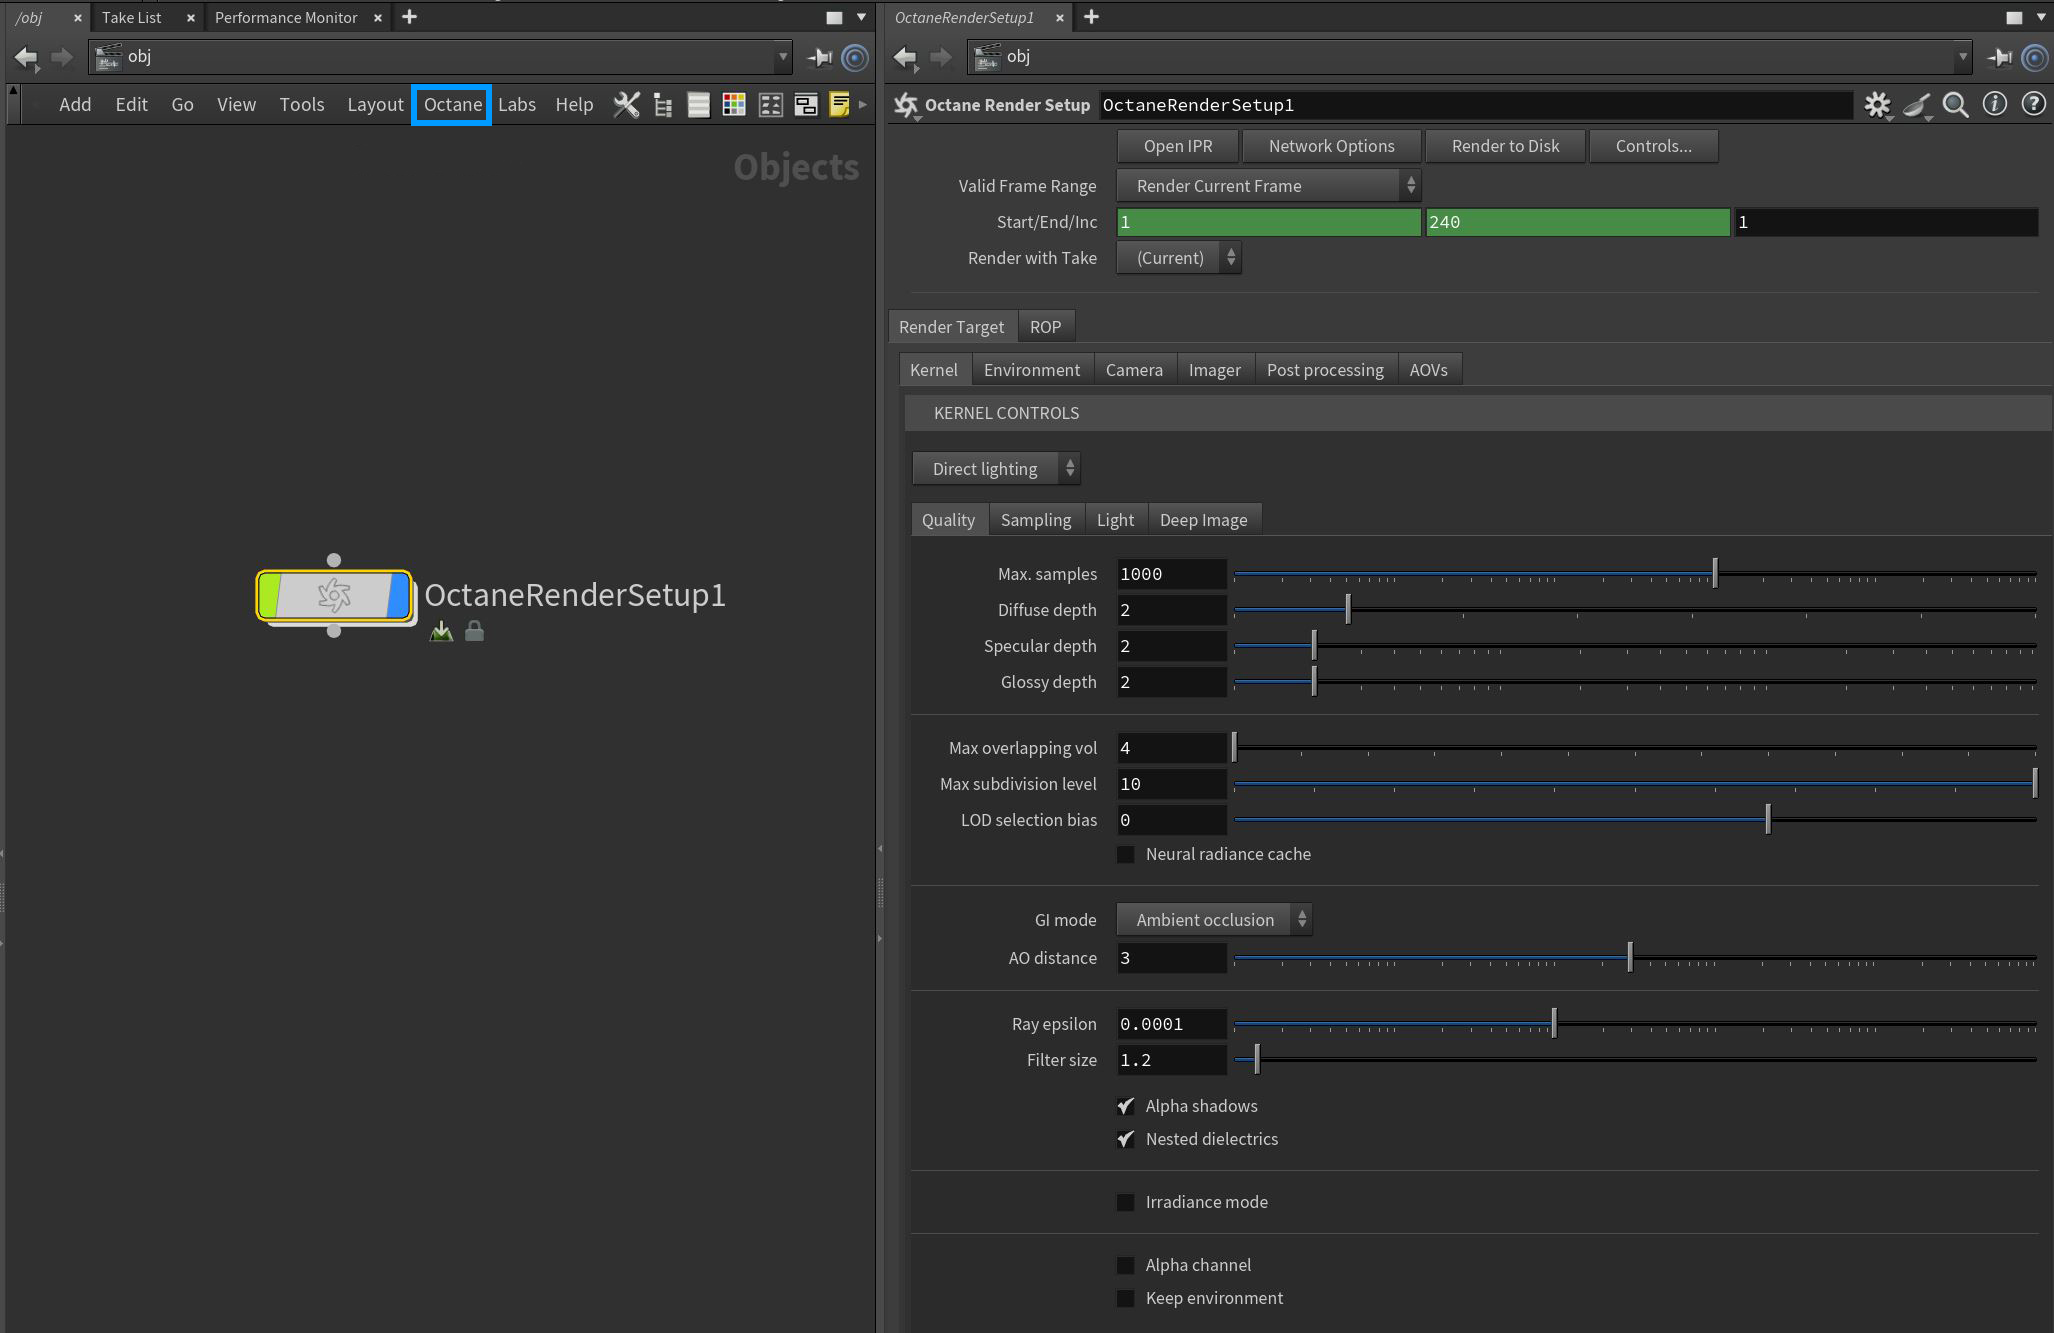Uncheck Alpha shadows option
This screenshot has height=1333, width=2054.
pos(1126,1106)
